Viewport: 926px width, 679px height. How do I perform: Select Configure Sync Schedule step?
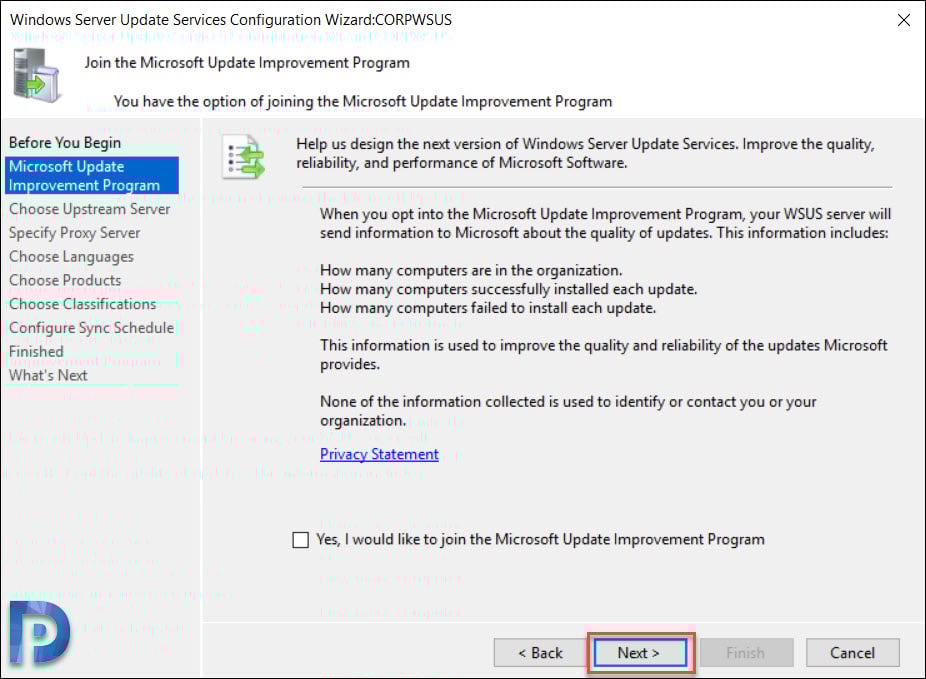click(x=92, y=328)
